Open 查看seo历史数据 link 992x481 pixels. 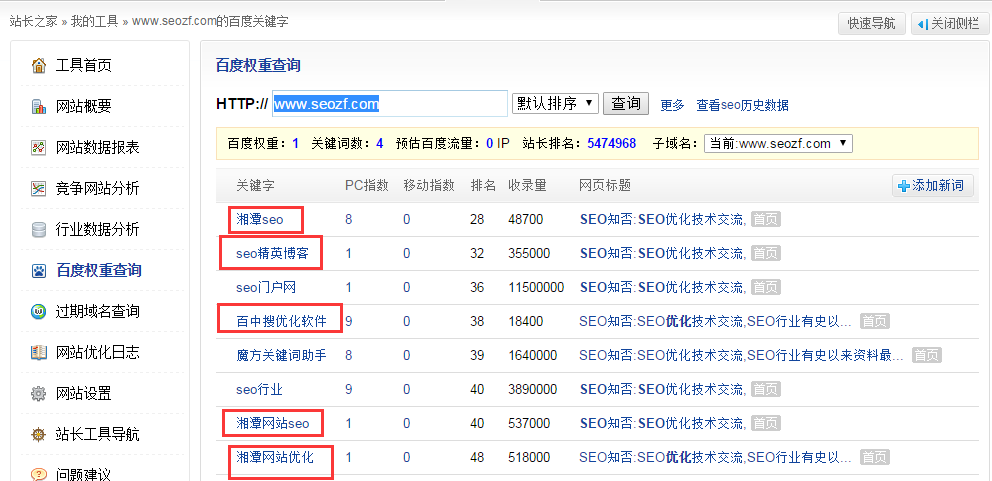click(x=742, y=105)
